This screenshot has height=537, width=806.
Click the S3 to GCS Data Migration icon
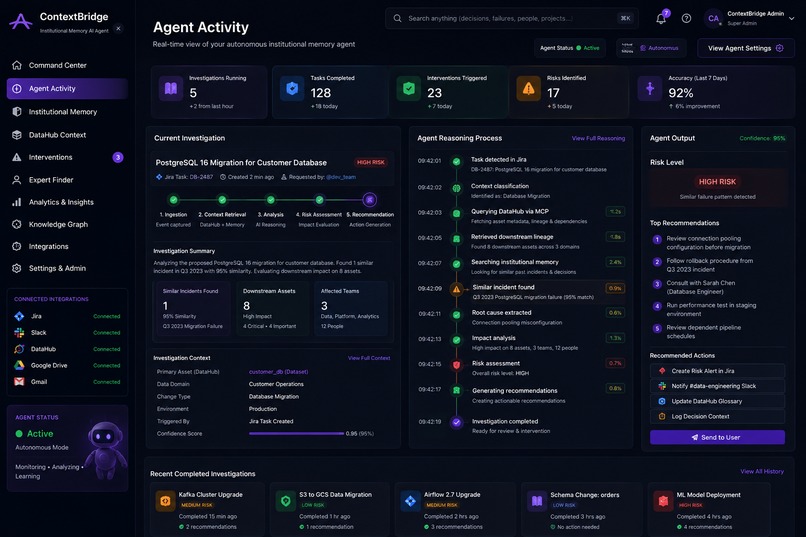[x=286, y=501]
